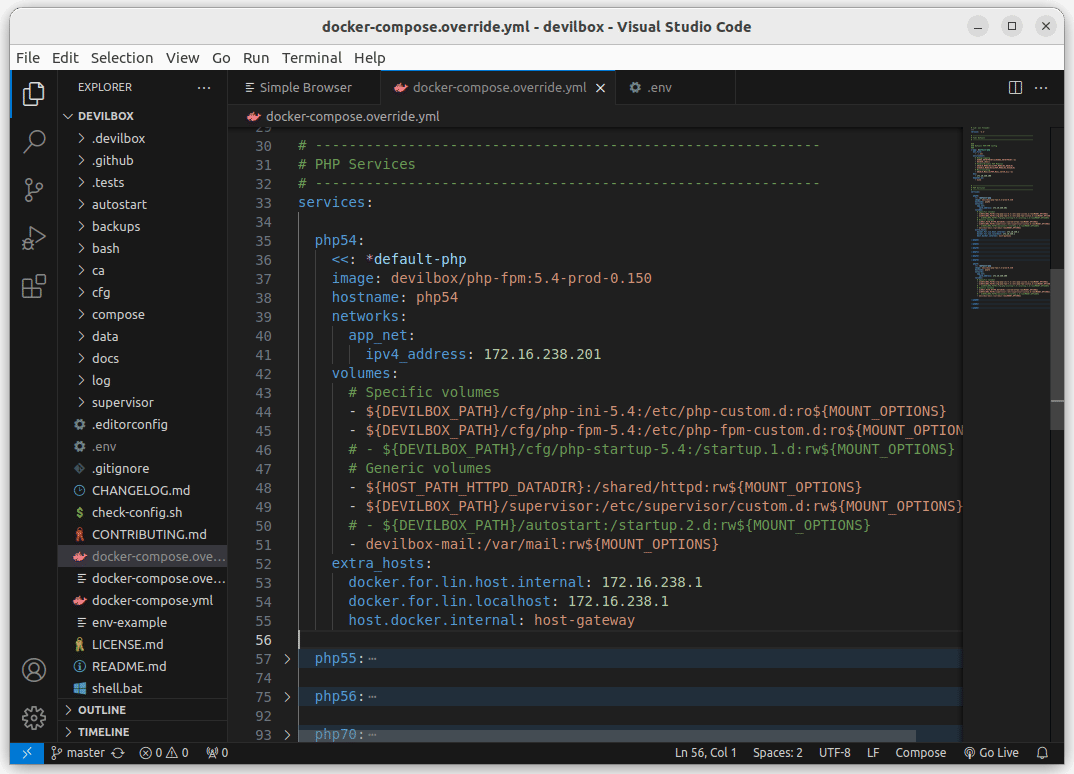Viewport: 1074px width, 774px height.
Task: Switch git branch from master
Action: (x=85, y=753)
